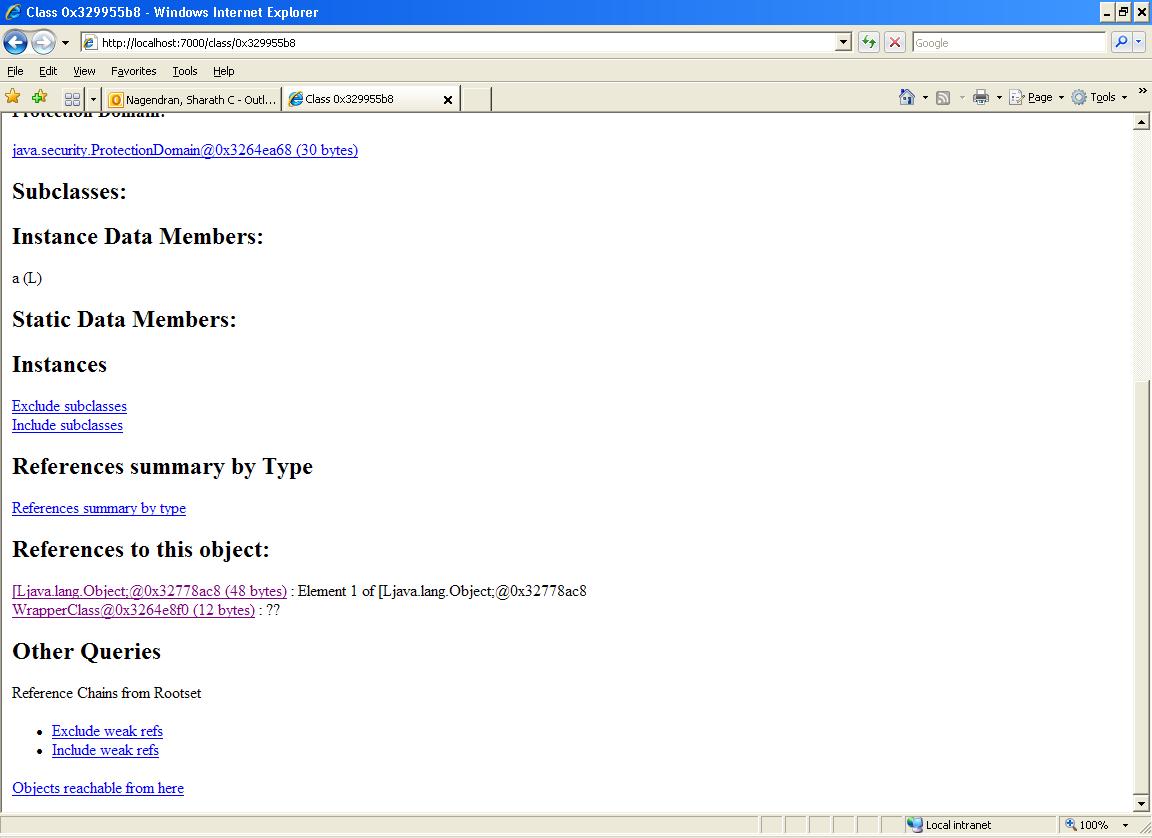Click the vertical scrollbar up arrow

coord(1141,122)
